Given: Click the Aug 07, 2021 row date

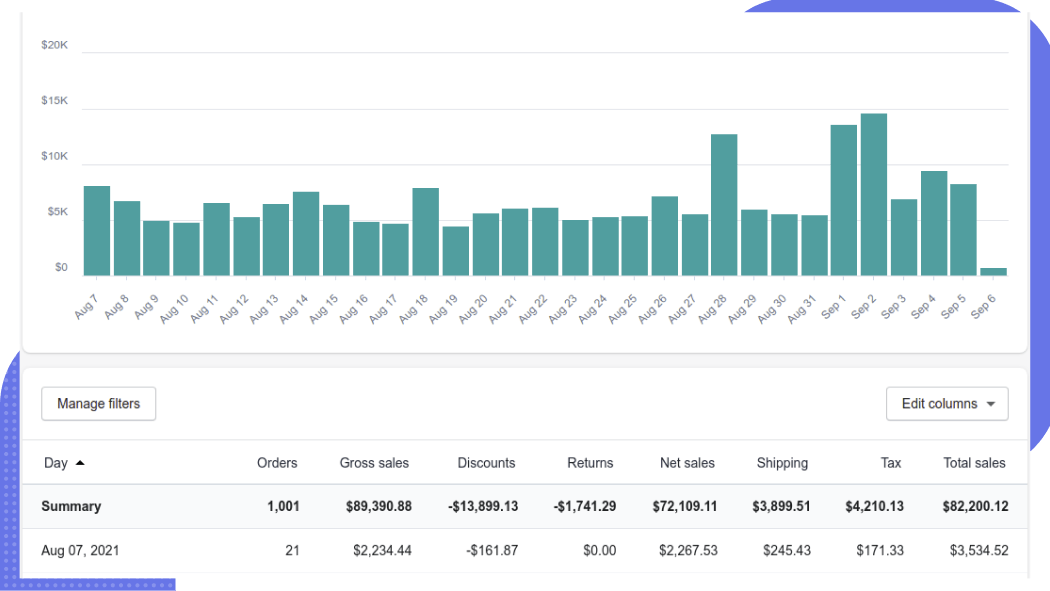Looking at the screenshot, I should (x=80, y=550).
